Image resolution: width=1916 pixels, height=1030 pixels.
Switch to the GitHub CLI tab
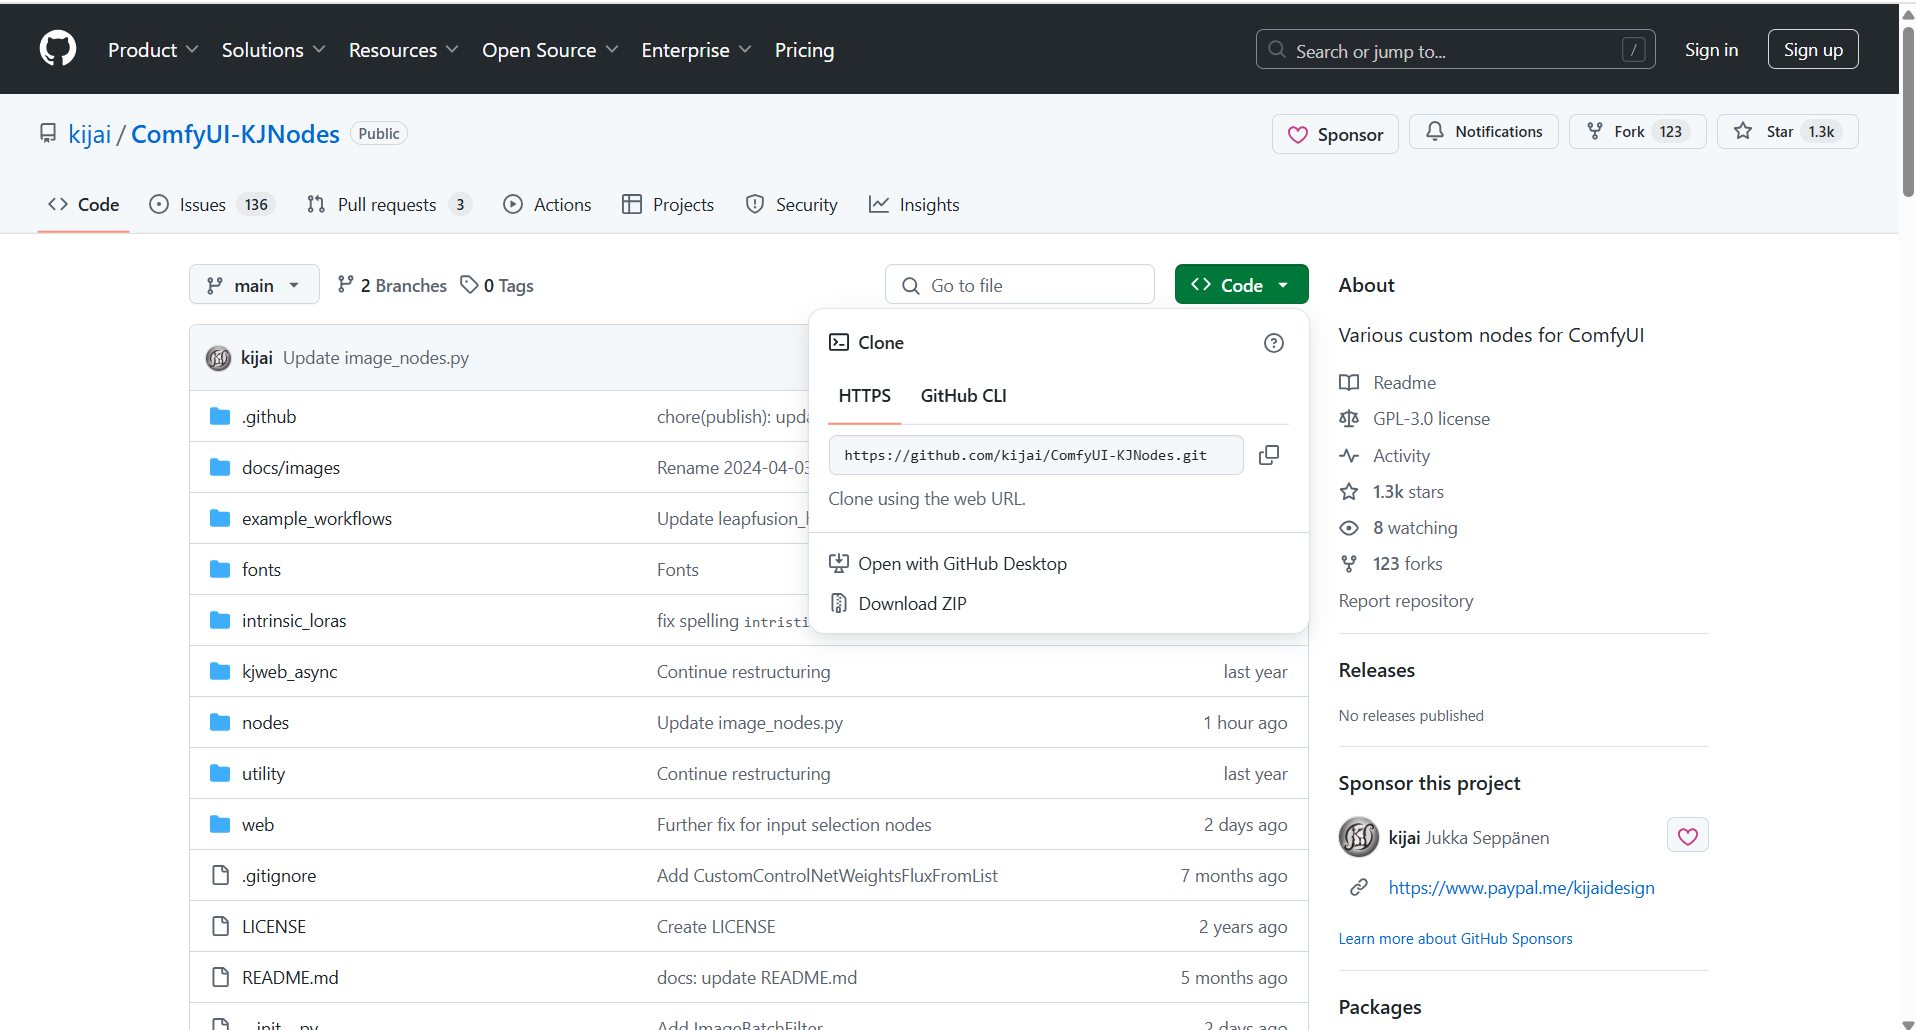click(963, 396)
